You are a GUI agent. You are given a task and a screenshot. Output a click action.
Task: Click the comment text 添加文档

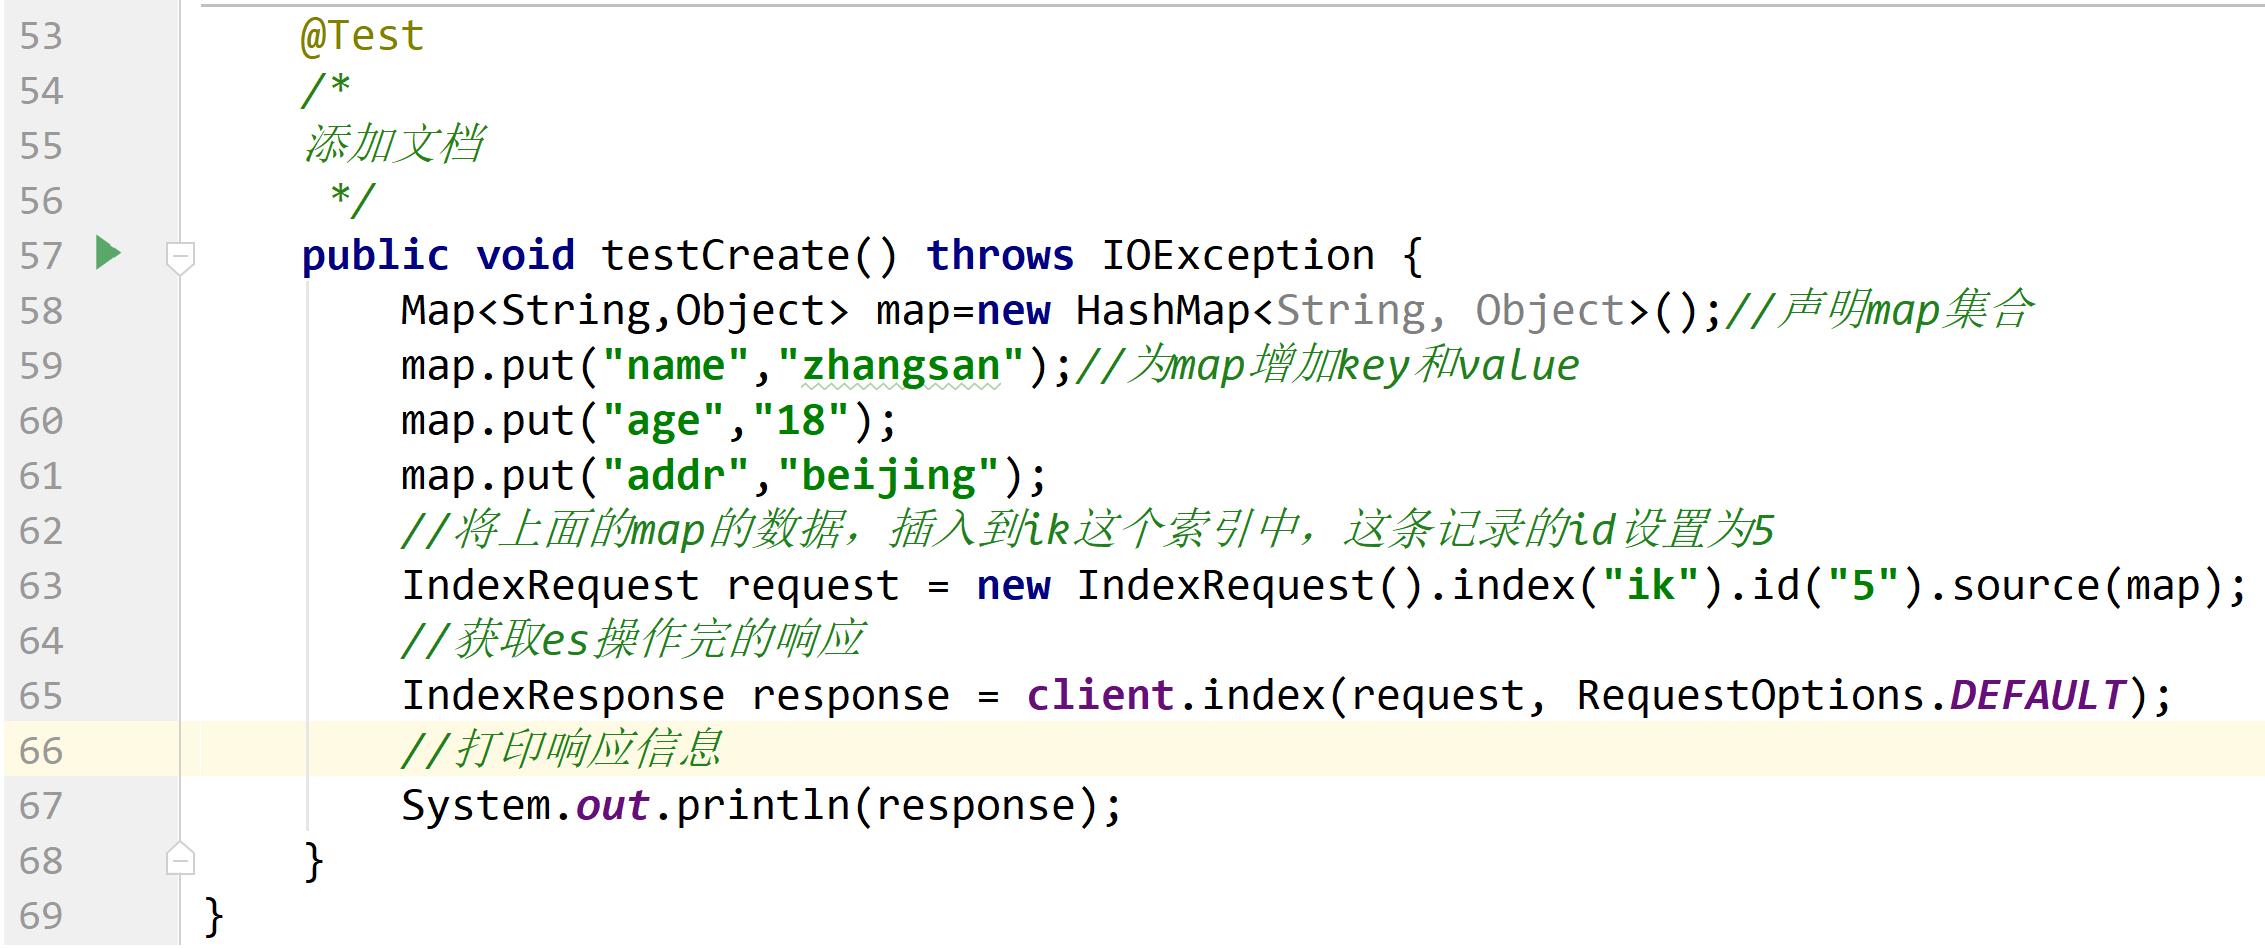point(394,145)
